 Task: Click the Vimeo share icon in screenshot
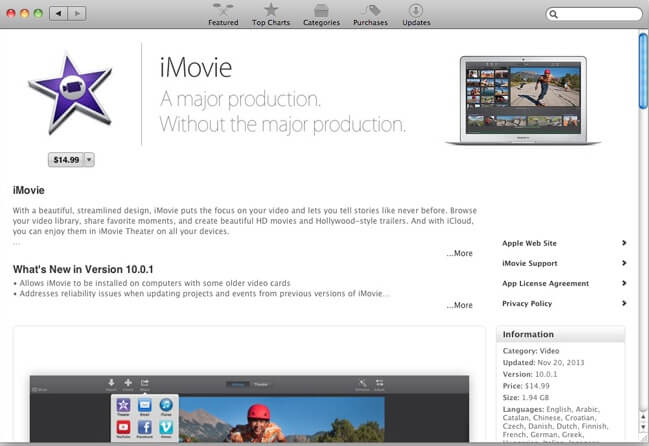166,427
